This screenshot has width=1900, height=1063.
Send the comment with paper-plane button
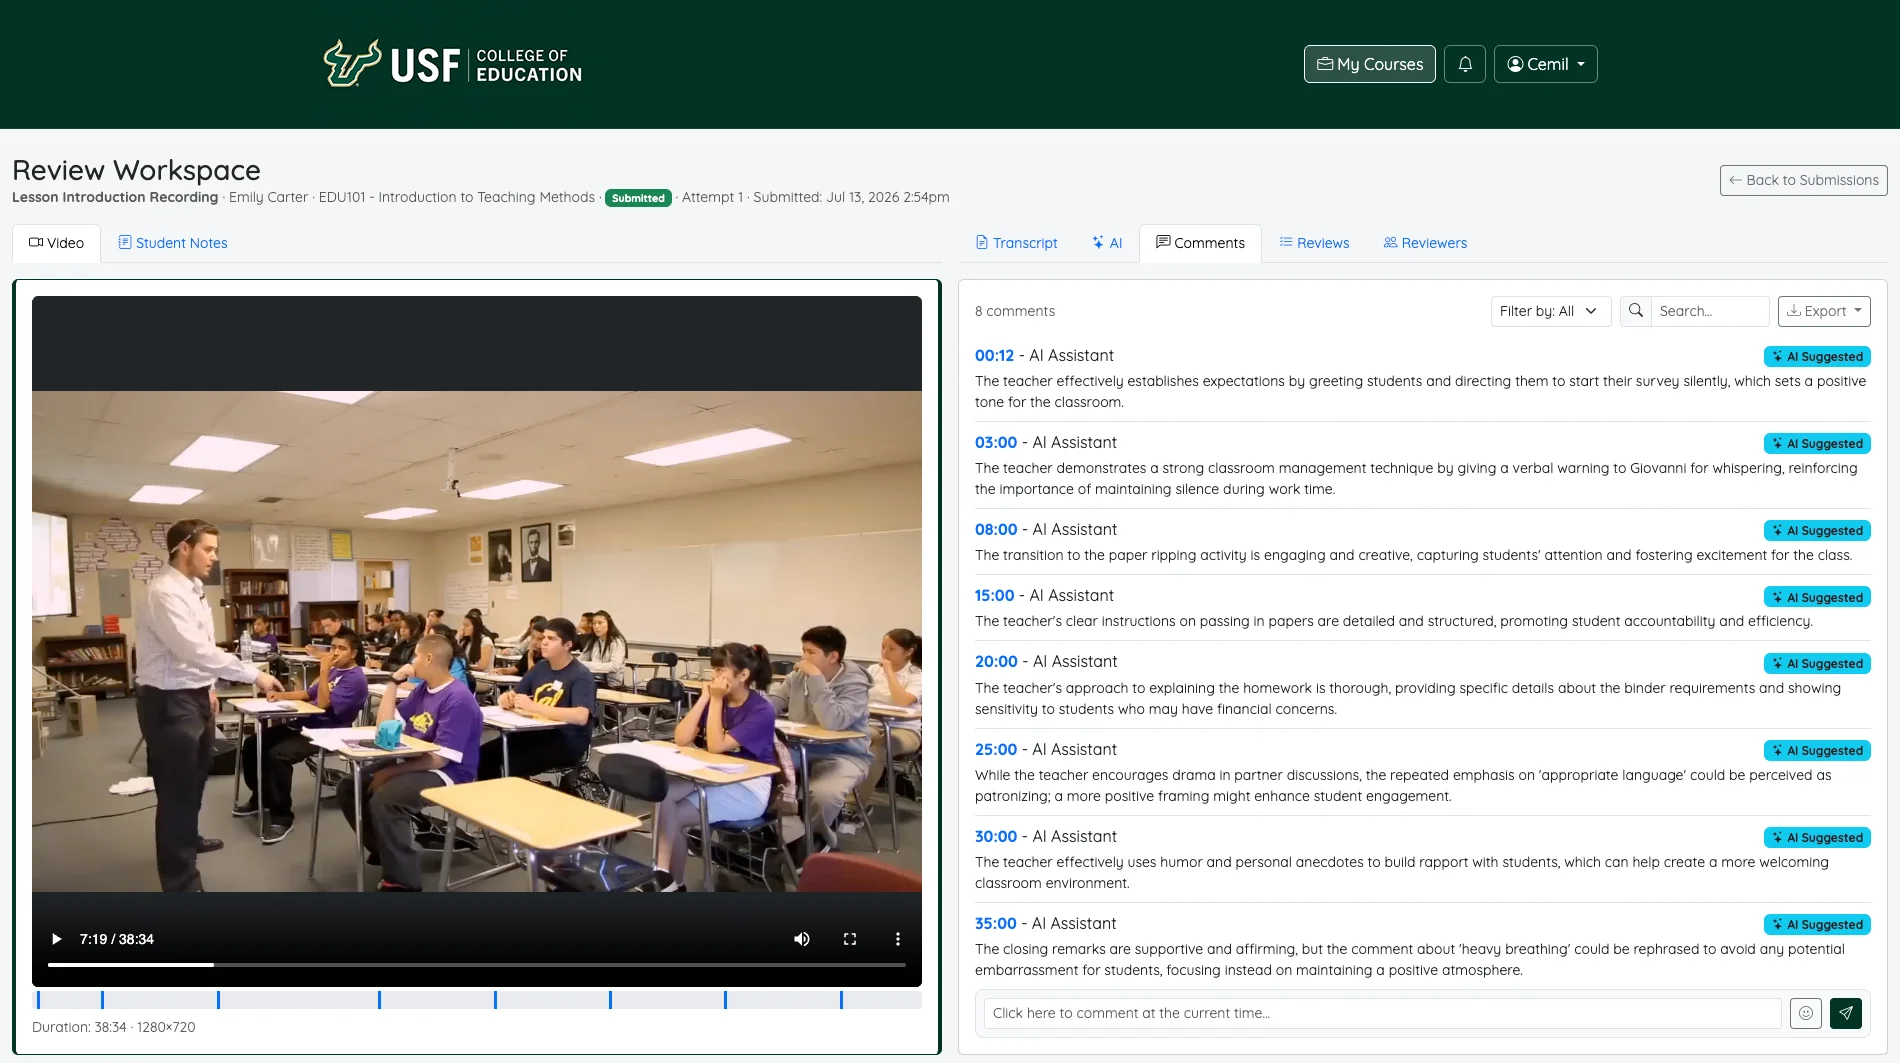pos(1846,1013)
